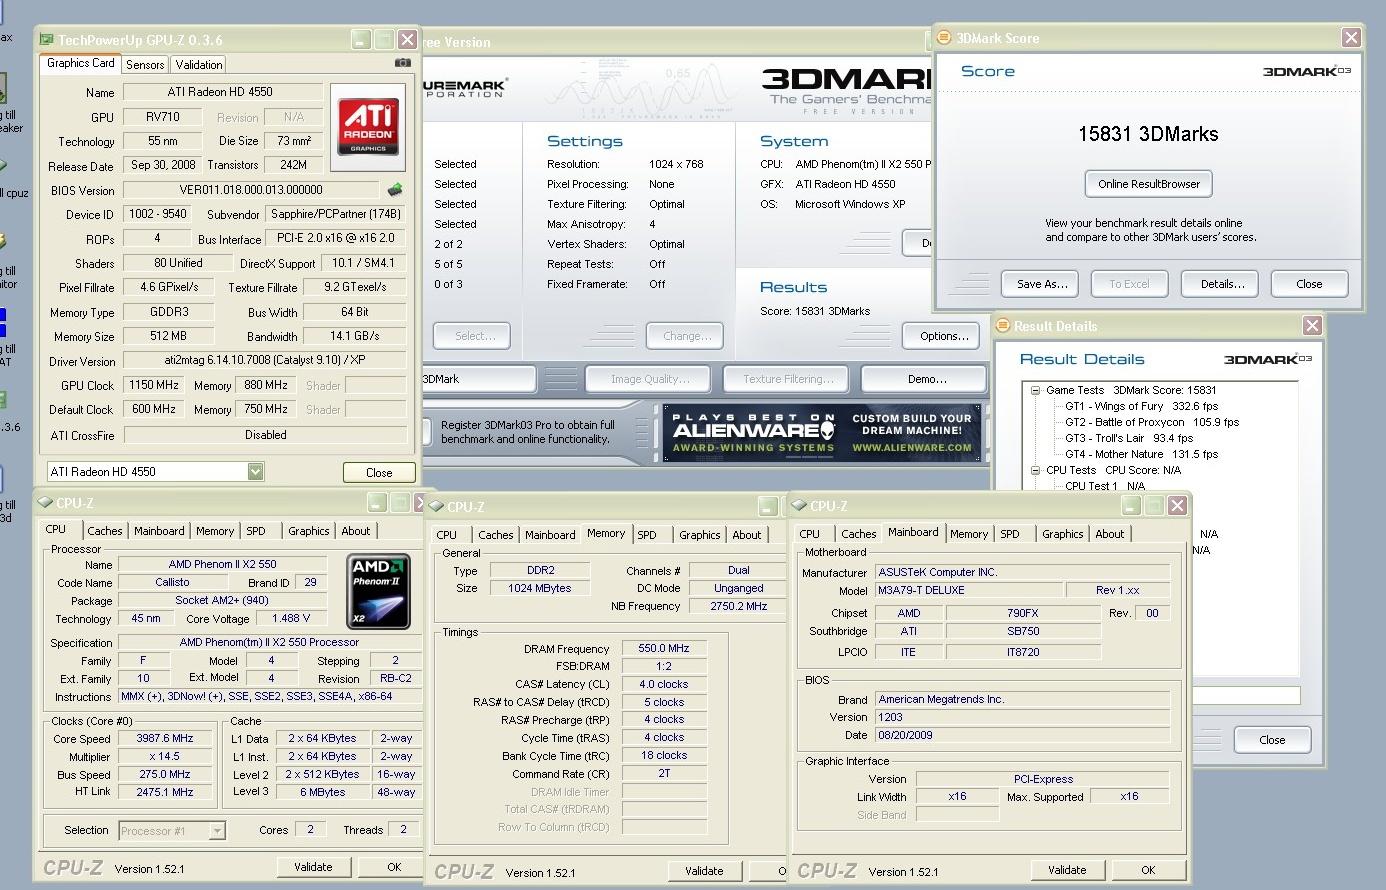This screenshot has height=890, width=1386.
Task: Click the Select button under tests in 3DMark03
Action: pos(474,336)
